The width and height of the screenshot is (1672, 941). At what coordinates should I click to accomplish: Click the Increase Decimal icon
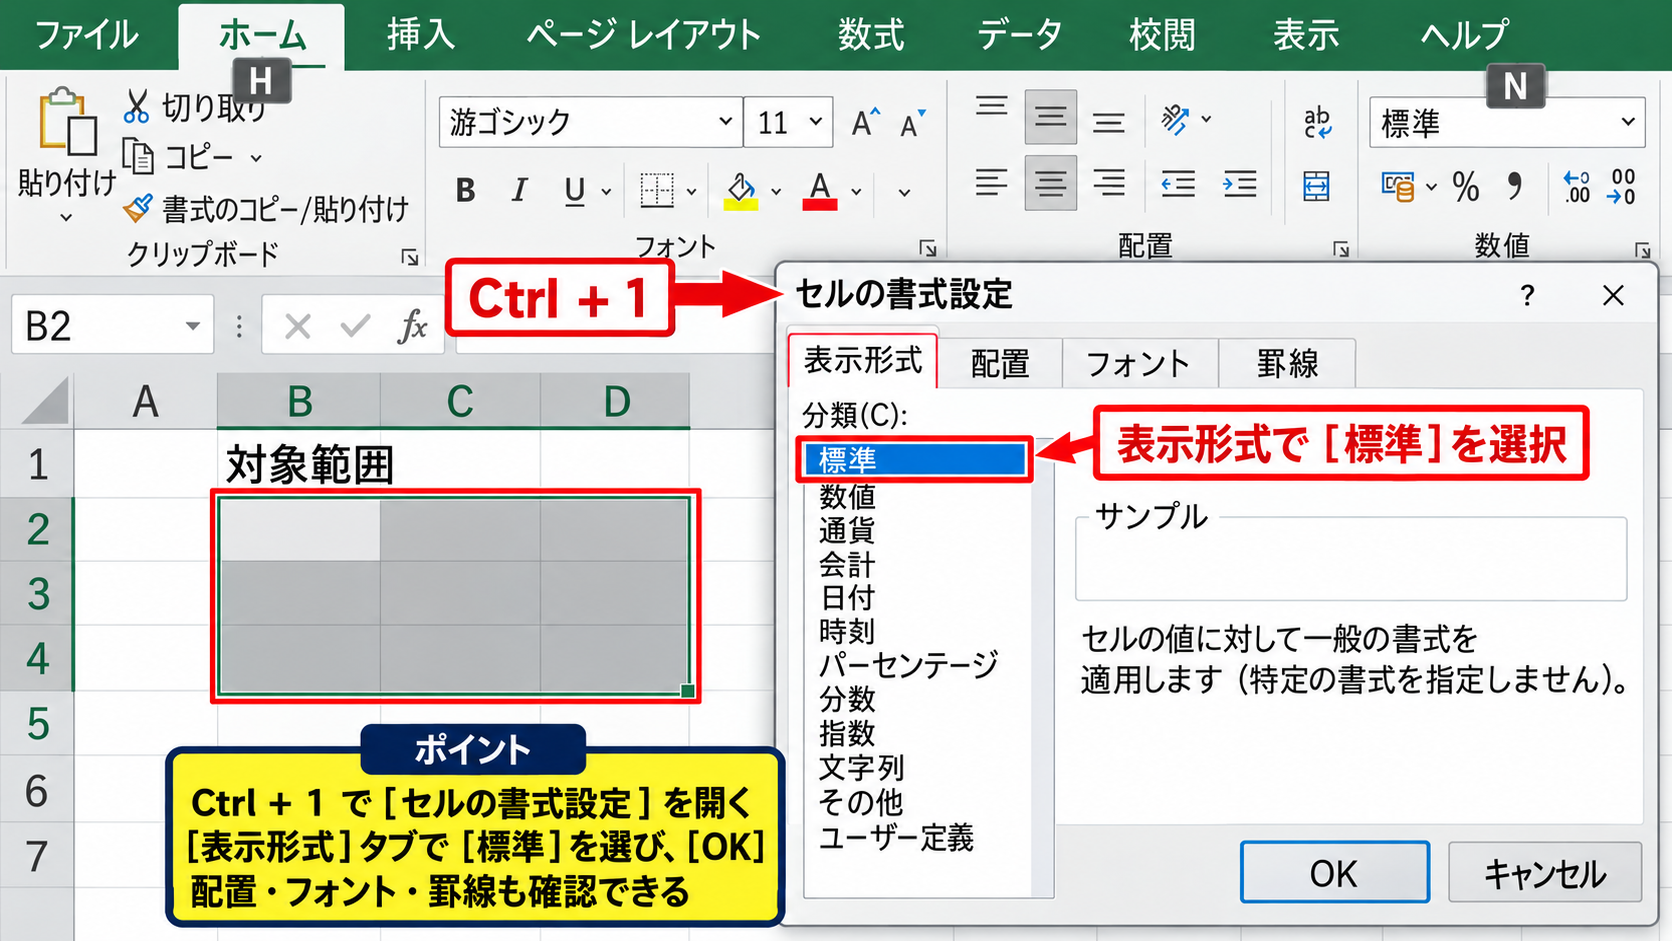(x=1576, y=187)
